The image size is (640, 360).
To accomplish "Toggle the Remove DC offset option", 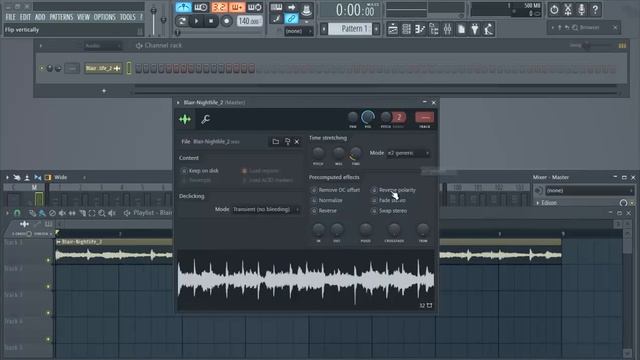I will click(x=336, y=190).
